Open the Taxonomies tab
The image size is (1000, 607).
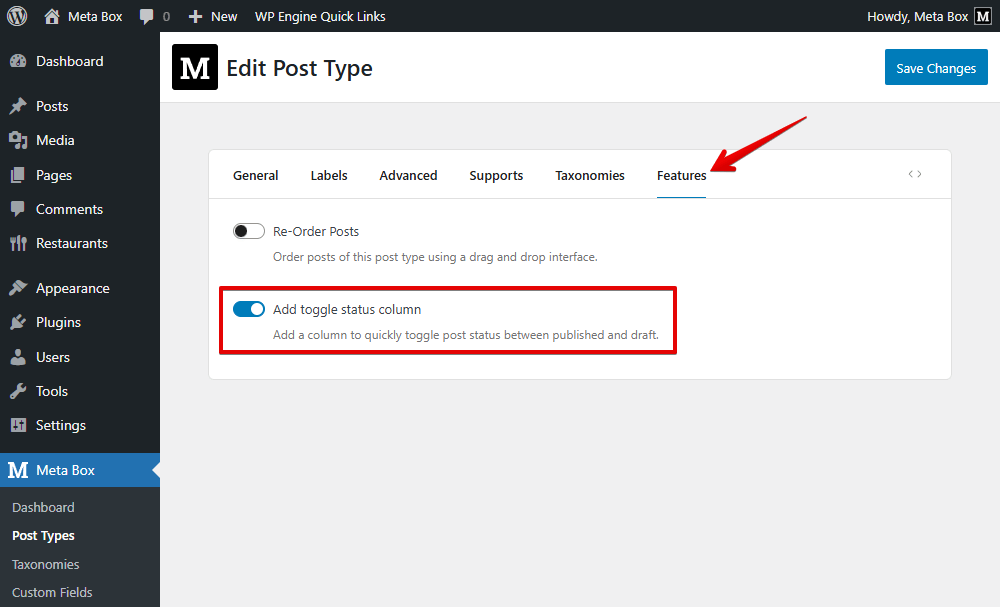(x=589, y=175)
